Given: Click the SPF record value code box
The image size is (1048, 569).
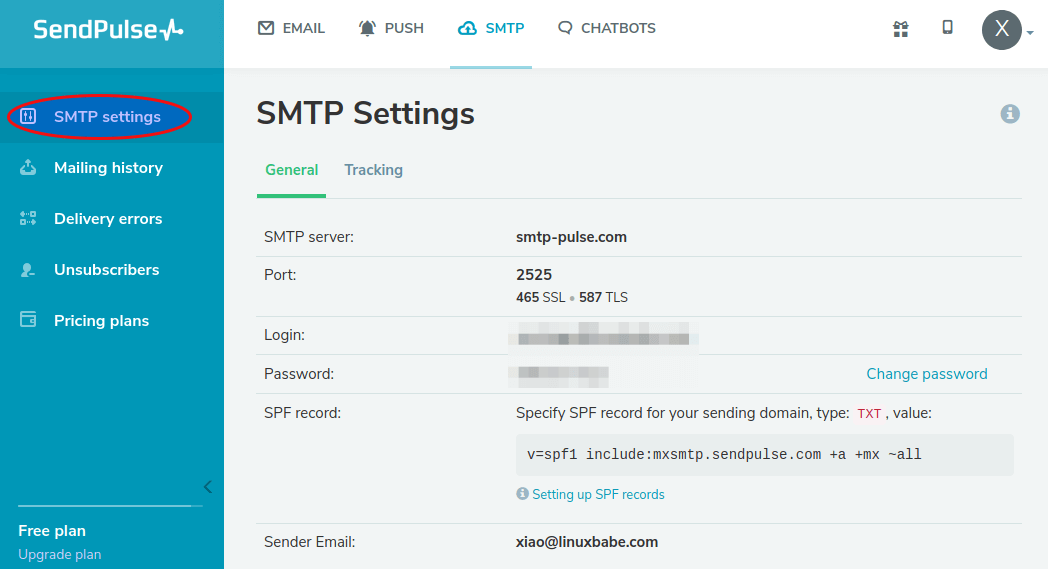Looking at the screenshot, I should pos(764,455).
